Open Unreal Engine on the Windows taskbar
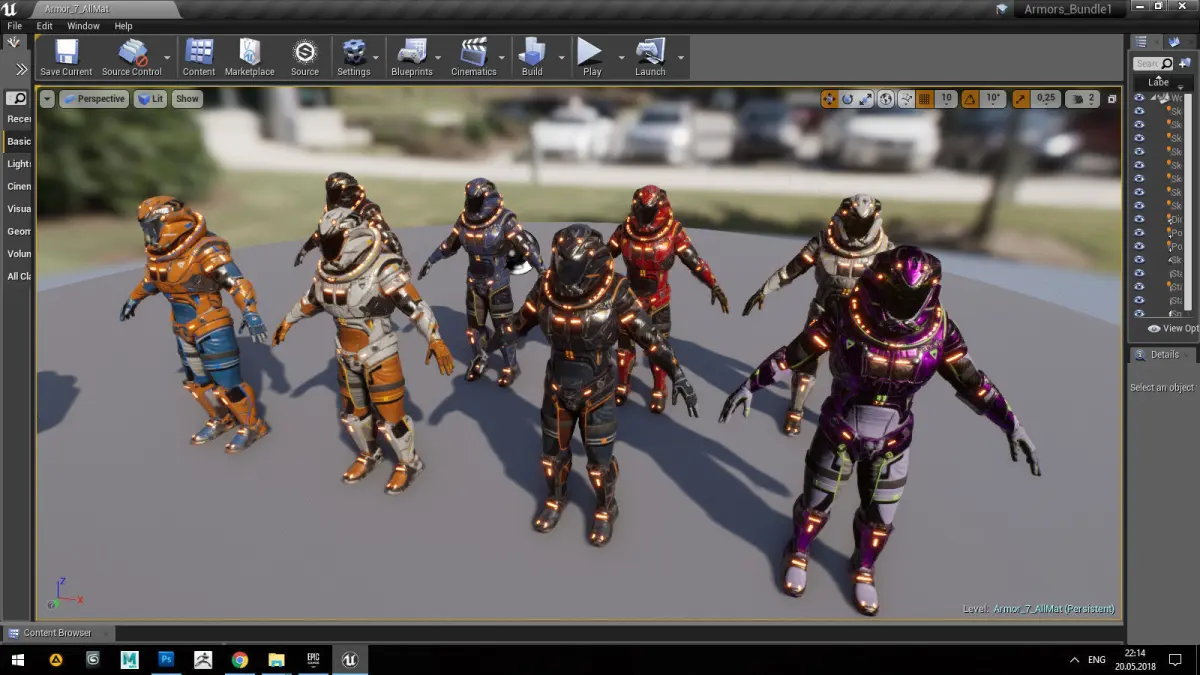The image size is (1200, 675). (350, 660)
